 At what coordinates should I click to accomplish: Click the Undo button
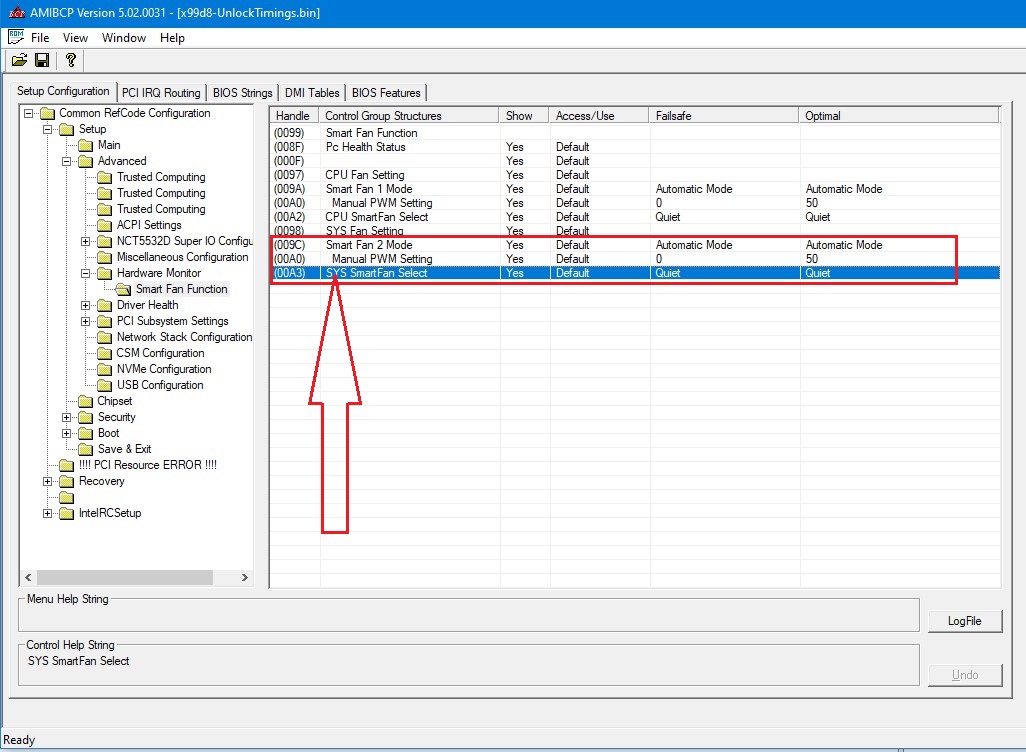pyautogui.click(x=964, y=675)
